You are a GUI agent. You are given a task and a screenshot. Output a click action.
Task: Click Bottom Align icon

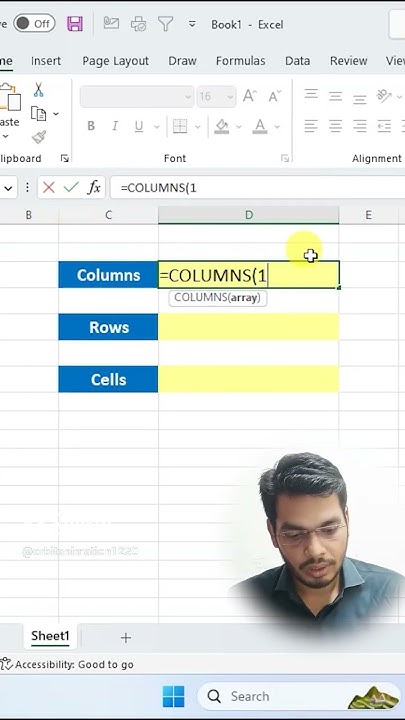tap(360, 98)
